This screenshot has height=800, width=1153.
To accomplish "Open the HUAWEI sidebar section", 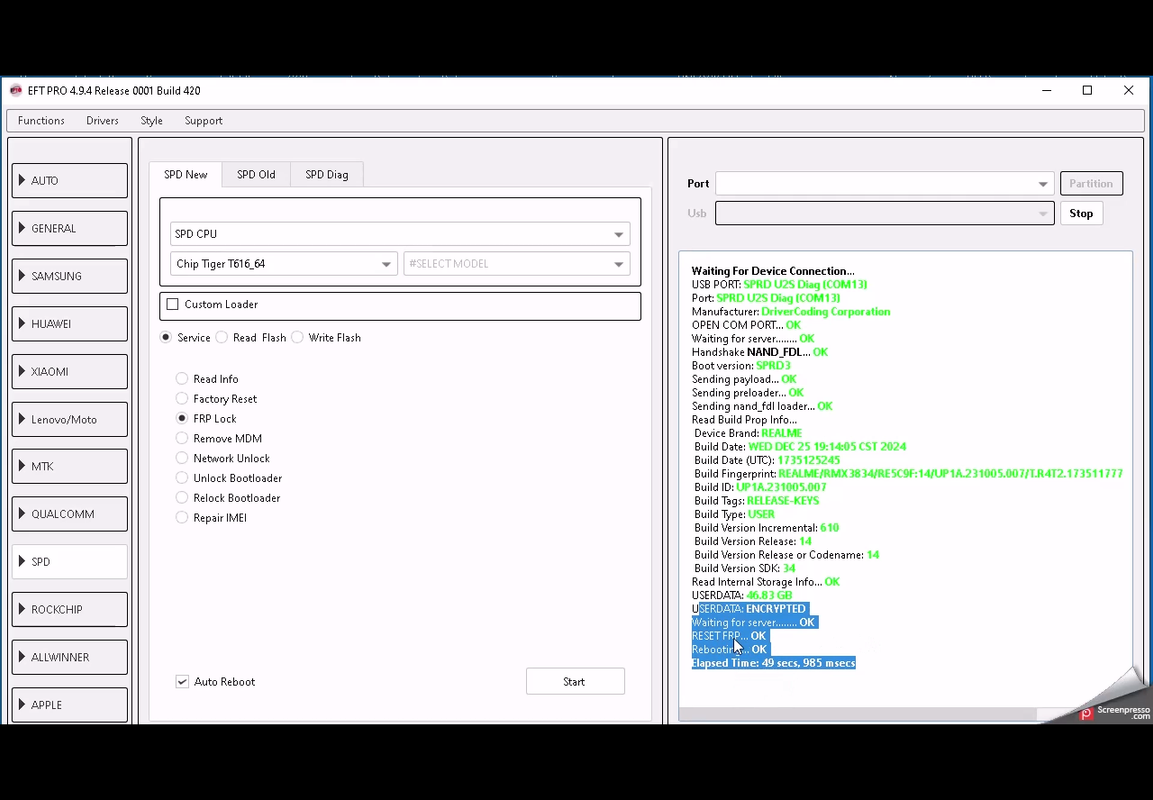I will coord(70,324).
